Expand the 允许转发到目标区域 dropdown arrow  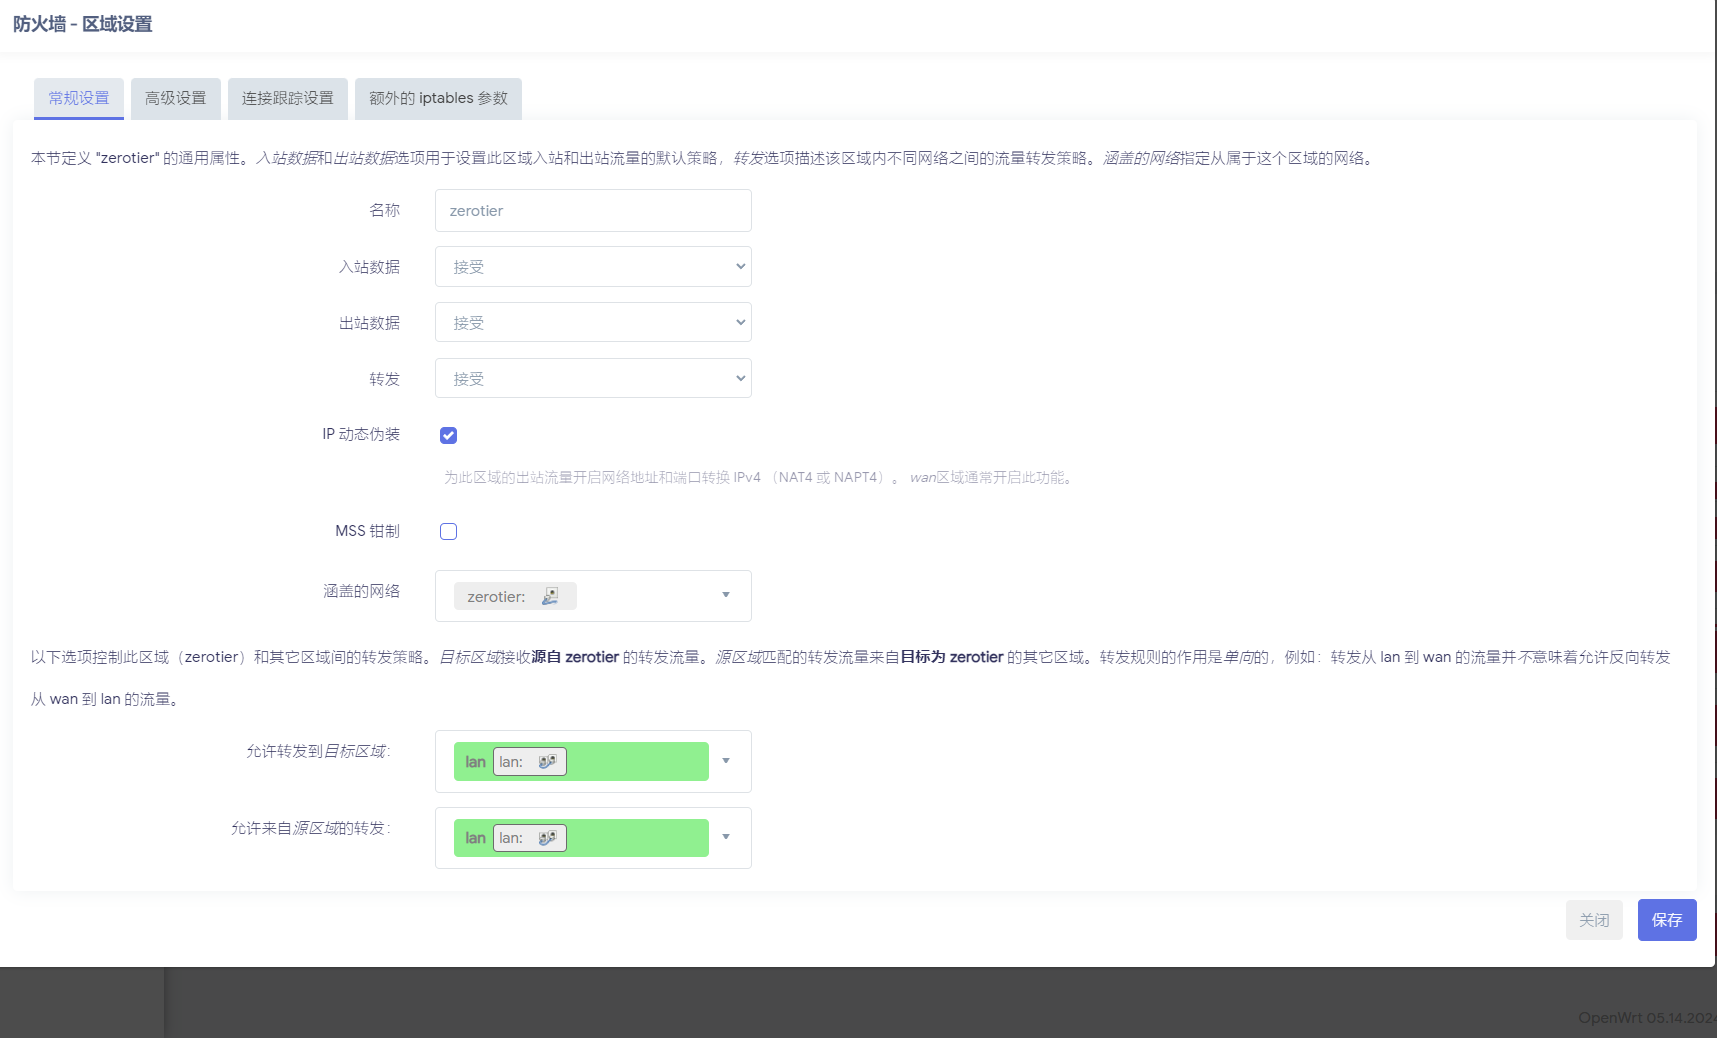tap(726, 761)
